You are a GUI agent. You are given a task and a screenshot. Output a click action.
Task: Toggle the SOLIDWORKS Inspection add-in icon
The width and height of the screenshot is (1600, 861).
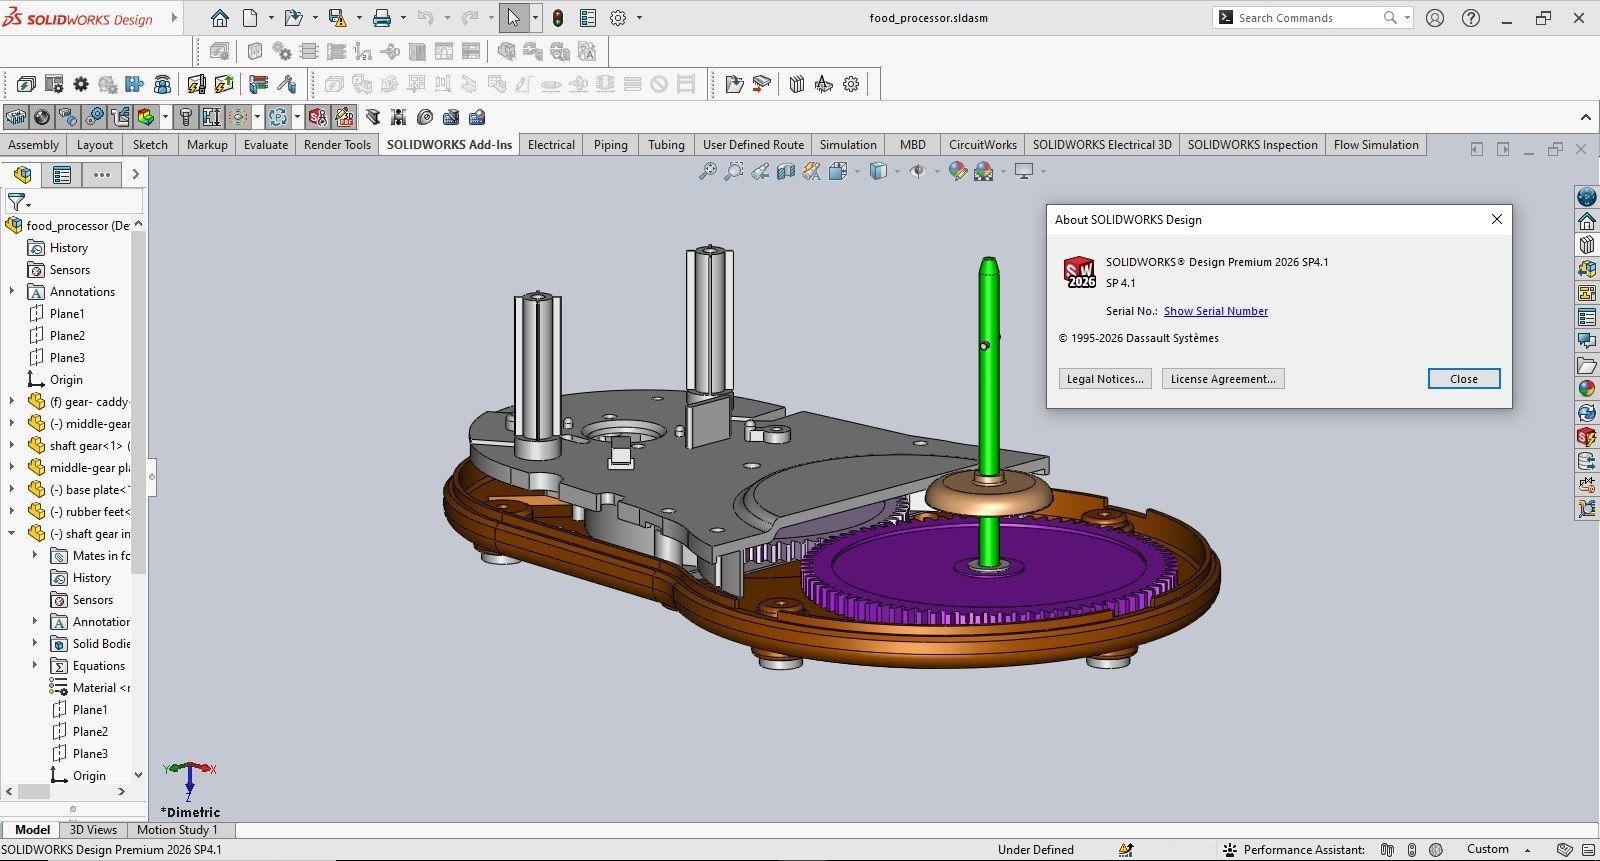(x=317, y=117)
